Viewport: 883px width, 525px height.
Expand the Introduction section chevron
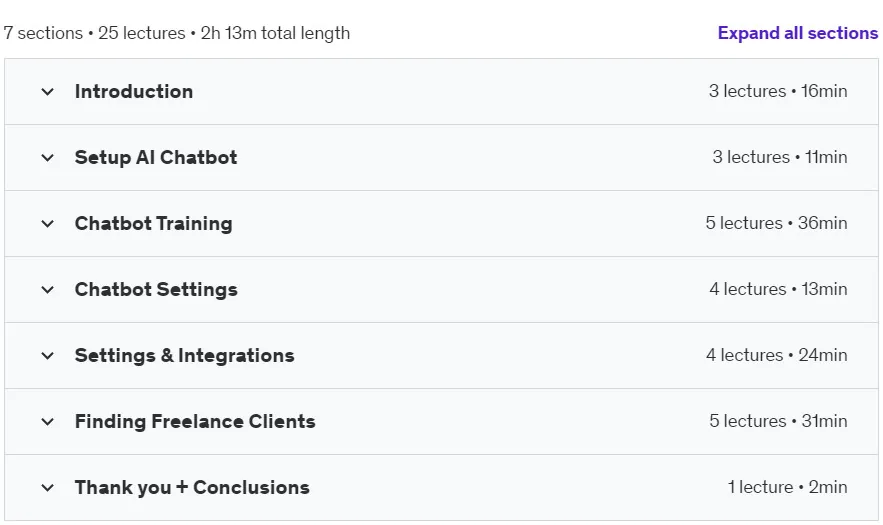tap(48, 92)
